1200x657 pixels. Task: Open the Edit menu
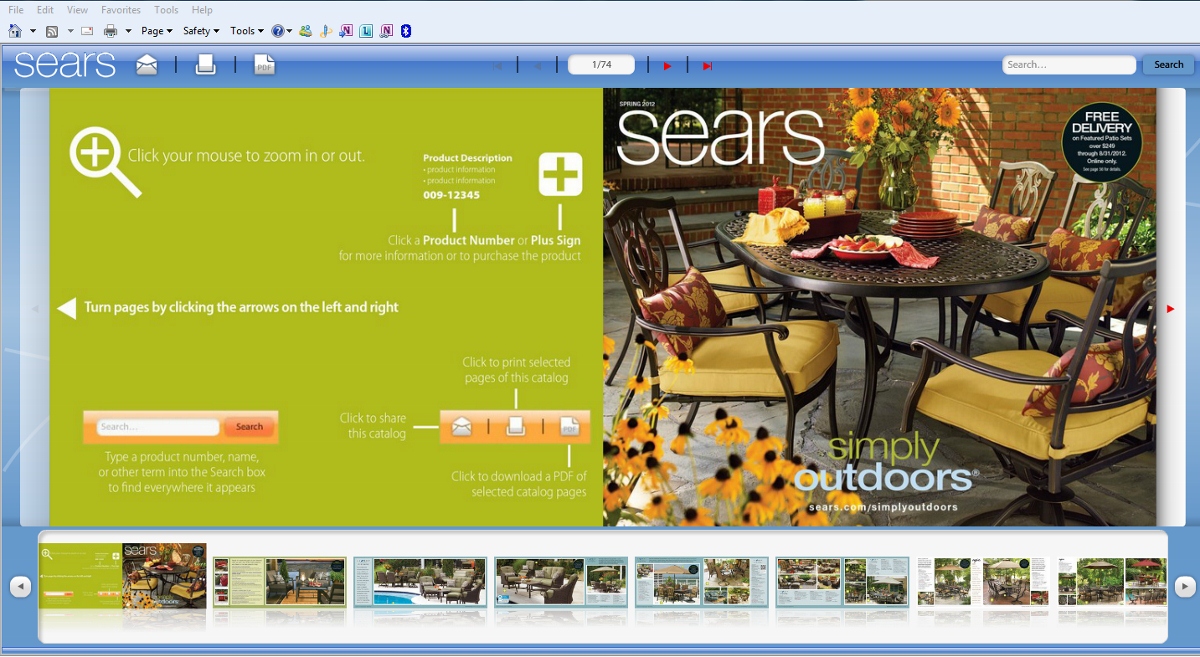coord(45,10)
